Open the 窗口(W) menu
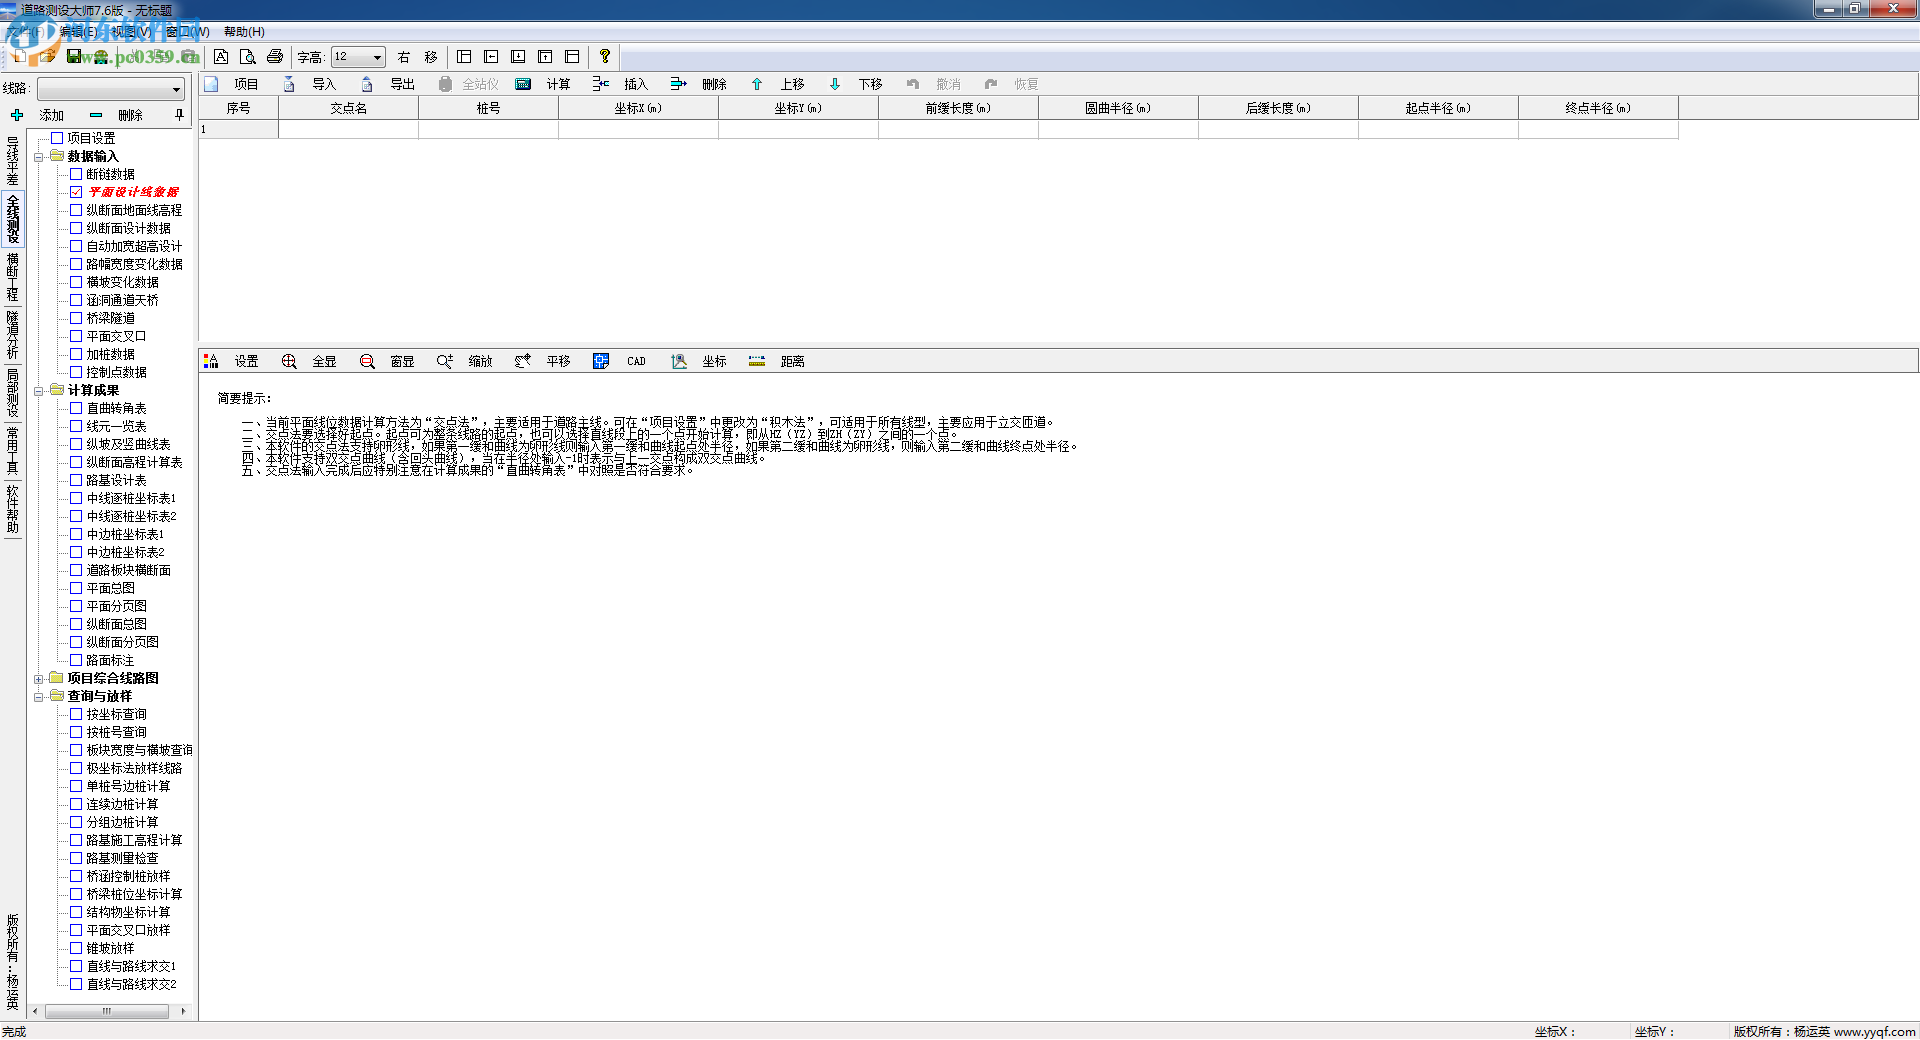Viewport: 1920px width, 1040px height. [188, 32]
